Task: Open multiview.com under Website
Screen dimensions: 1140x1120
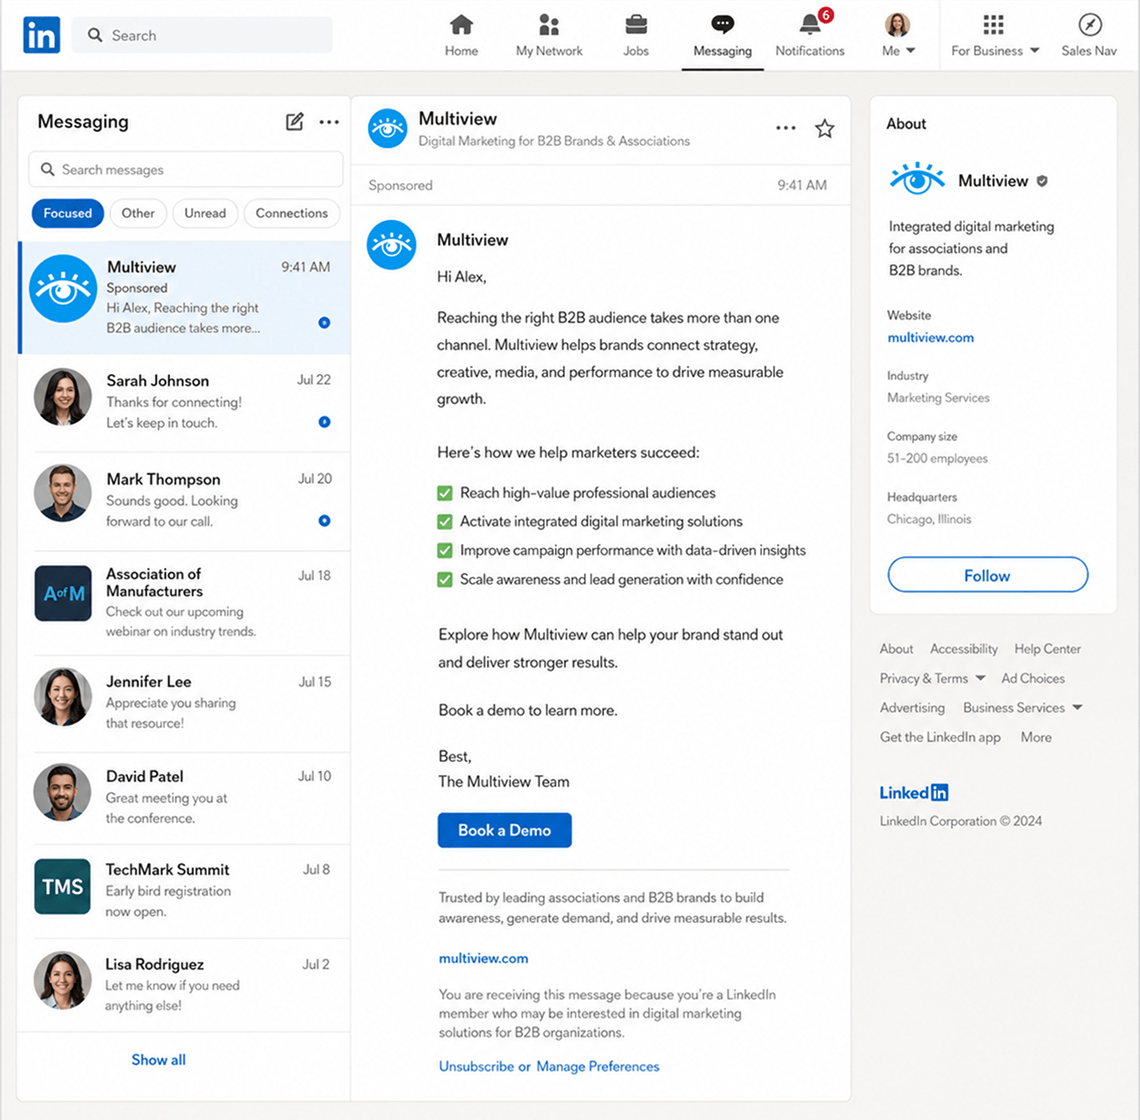Action: pos(931,337)
